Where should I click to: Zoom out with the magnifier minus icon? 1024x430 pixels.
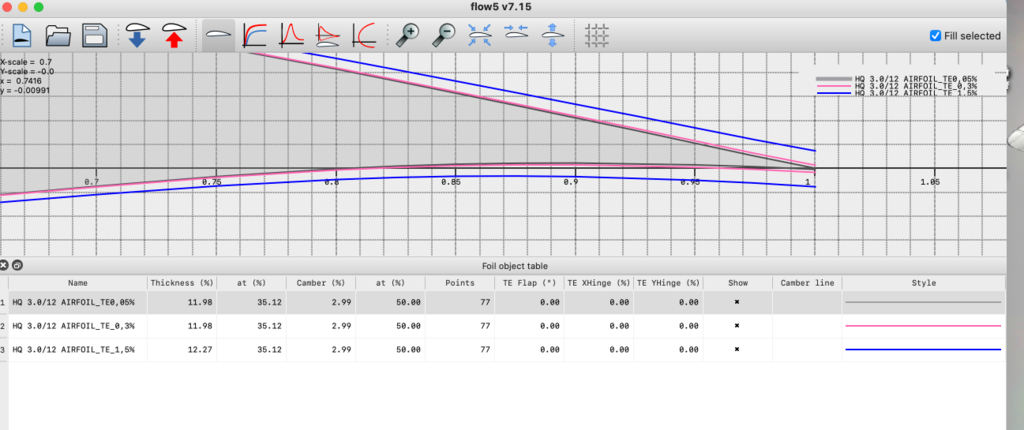(443, 36)
